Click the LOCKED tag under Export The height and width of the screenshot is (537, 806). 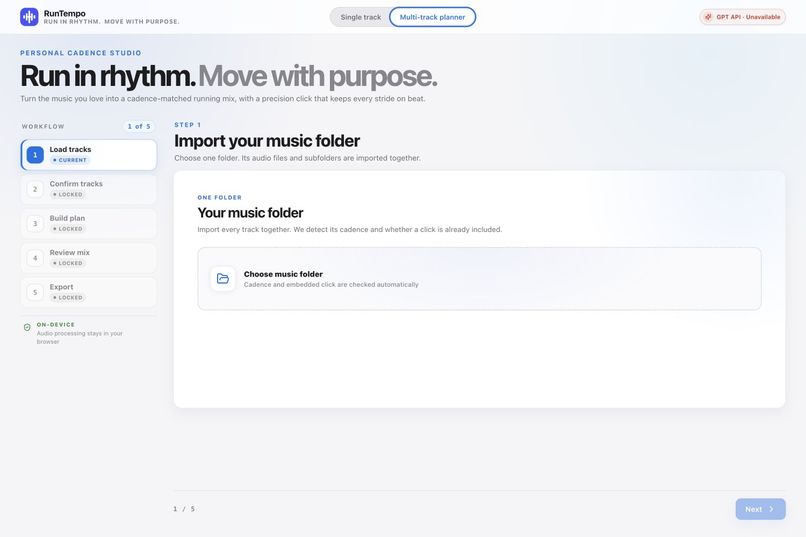[67, 298]
